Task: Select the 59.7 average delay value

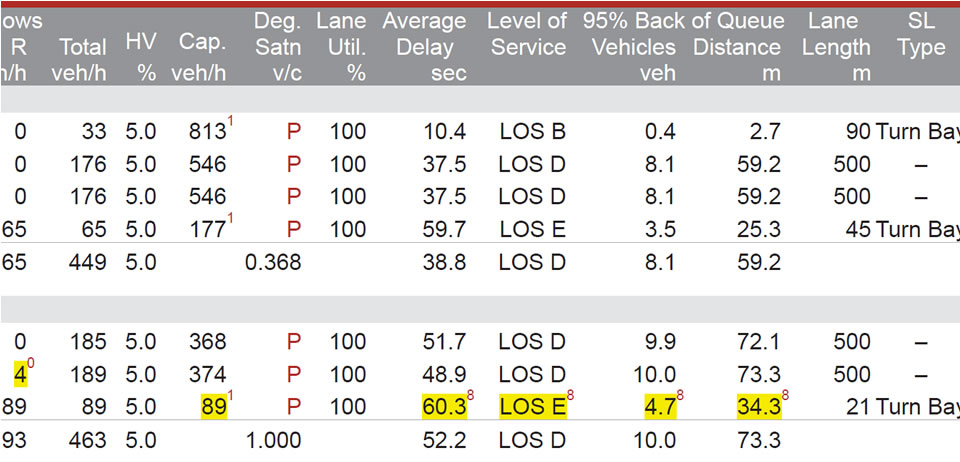Action: (445, 230)
